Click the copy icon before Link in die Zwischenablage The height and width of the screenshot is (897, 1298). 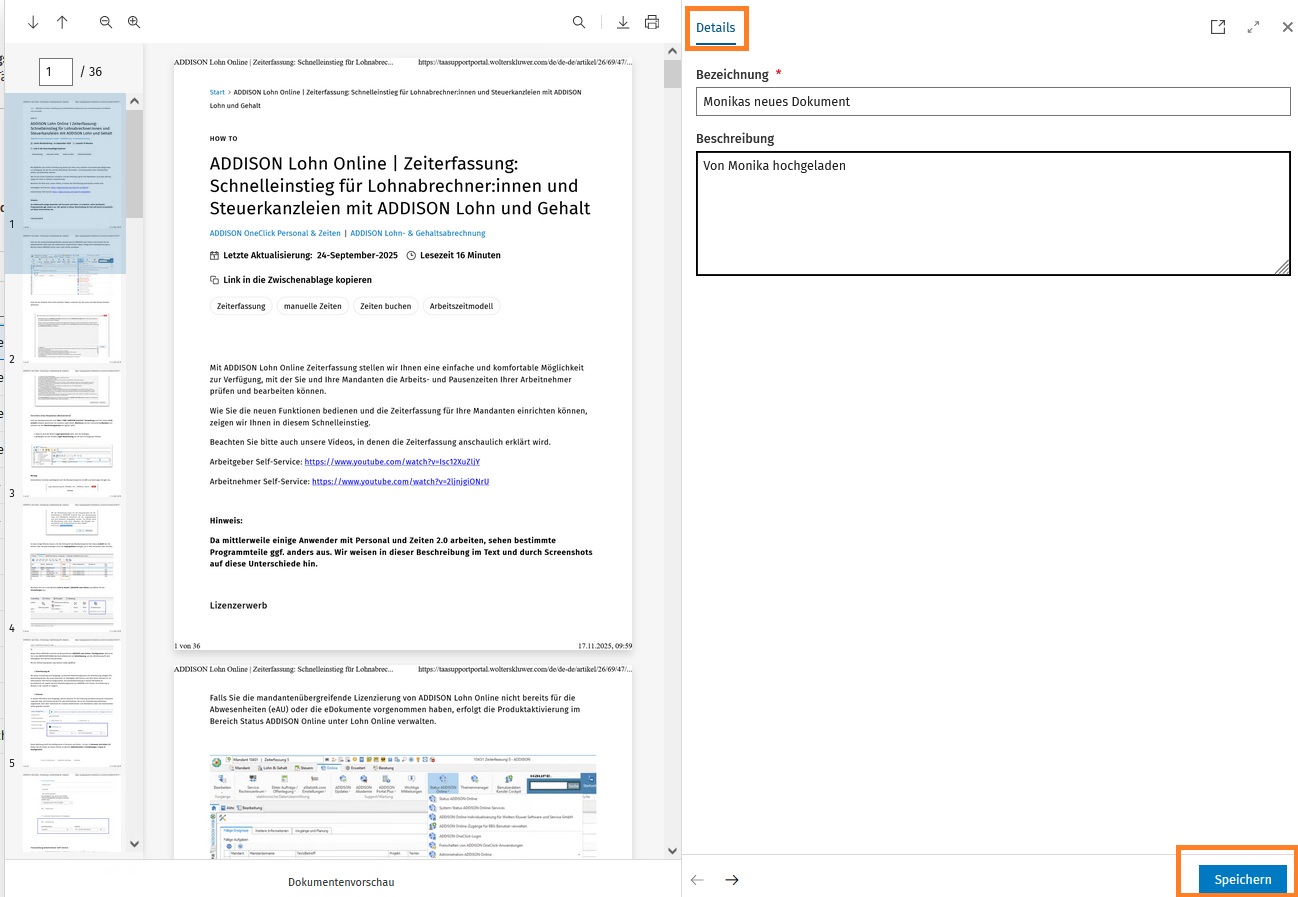coord(214,280)
